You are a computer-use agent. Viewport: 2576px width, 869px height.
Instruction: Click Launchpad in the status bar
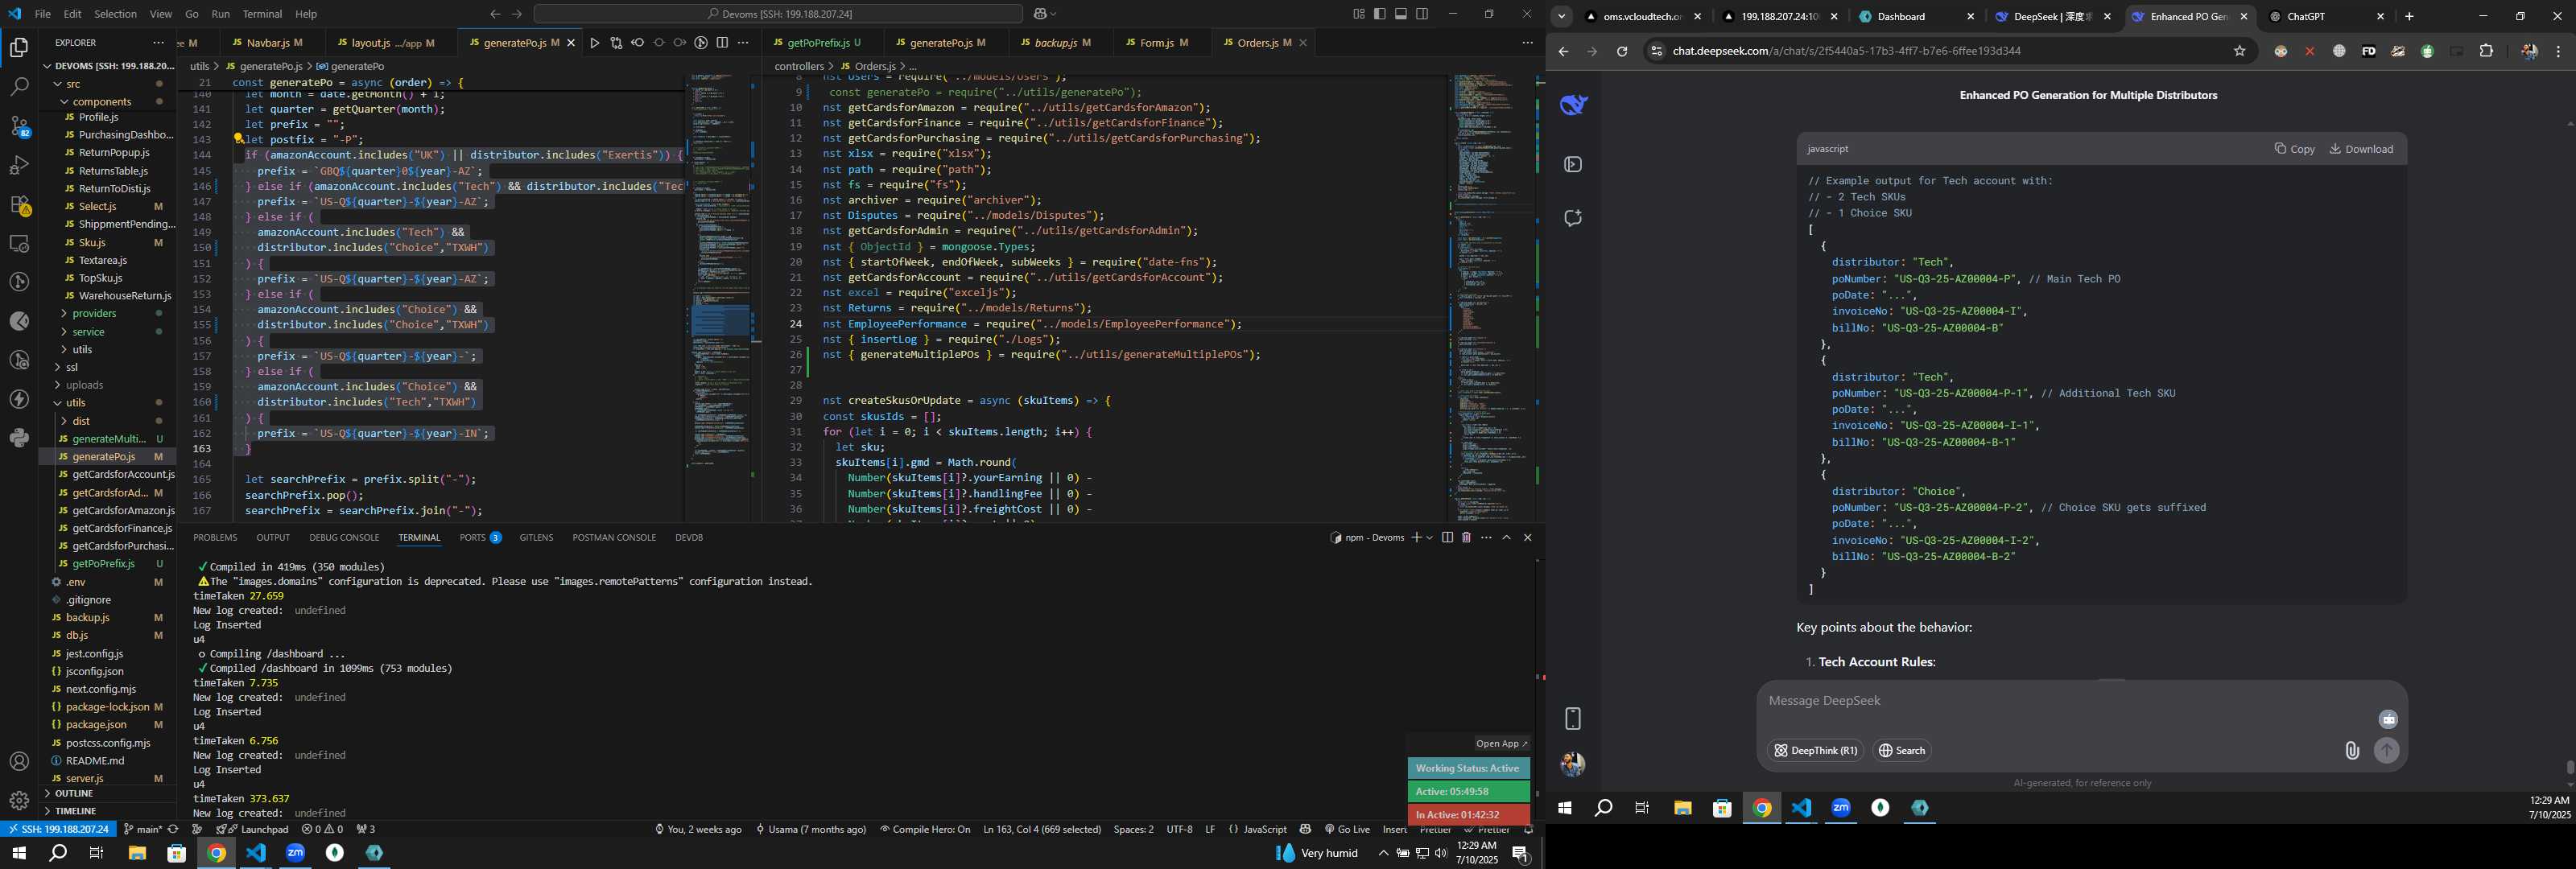(258, 829)
